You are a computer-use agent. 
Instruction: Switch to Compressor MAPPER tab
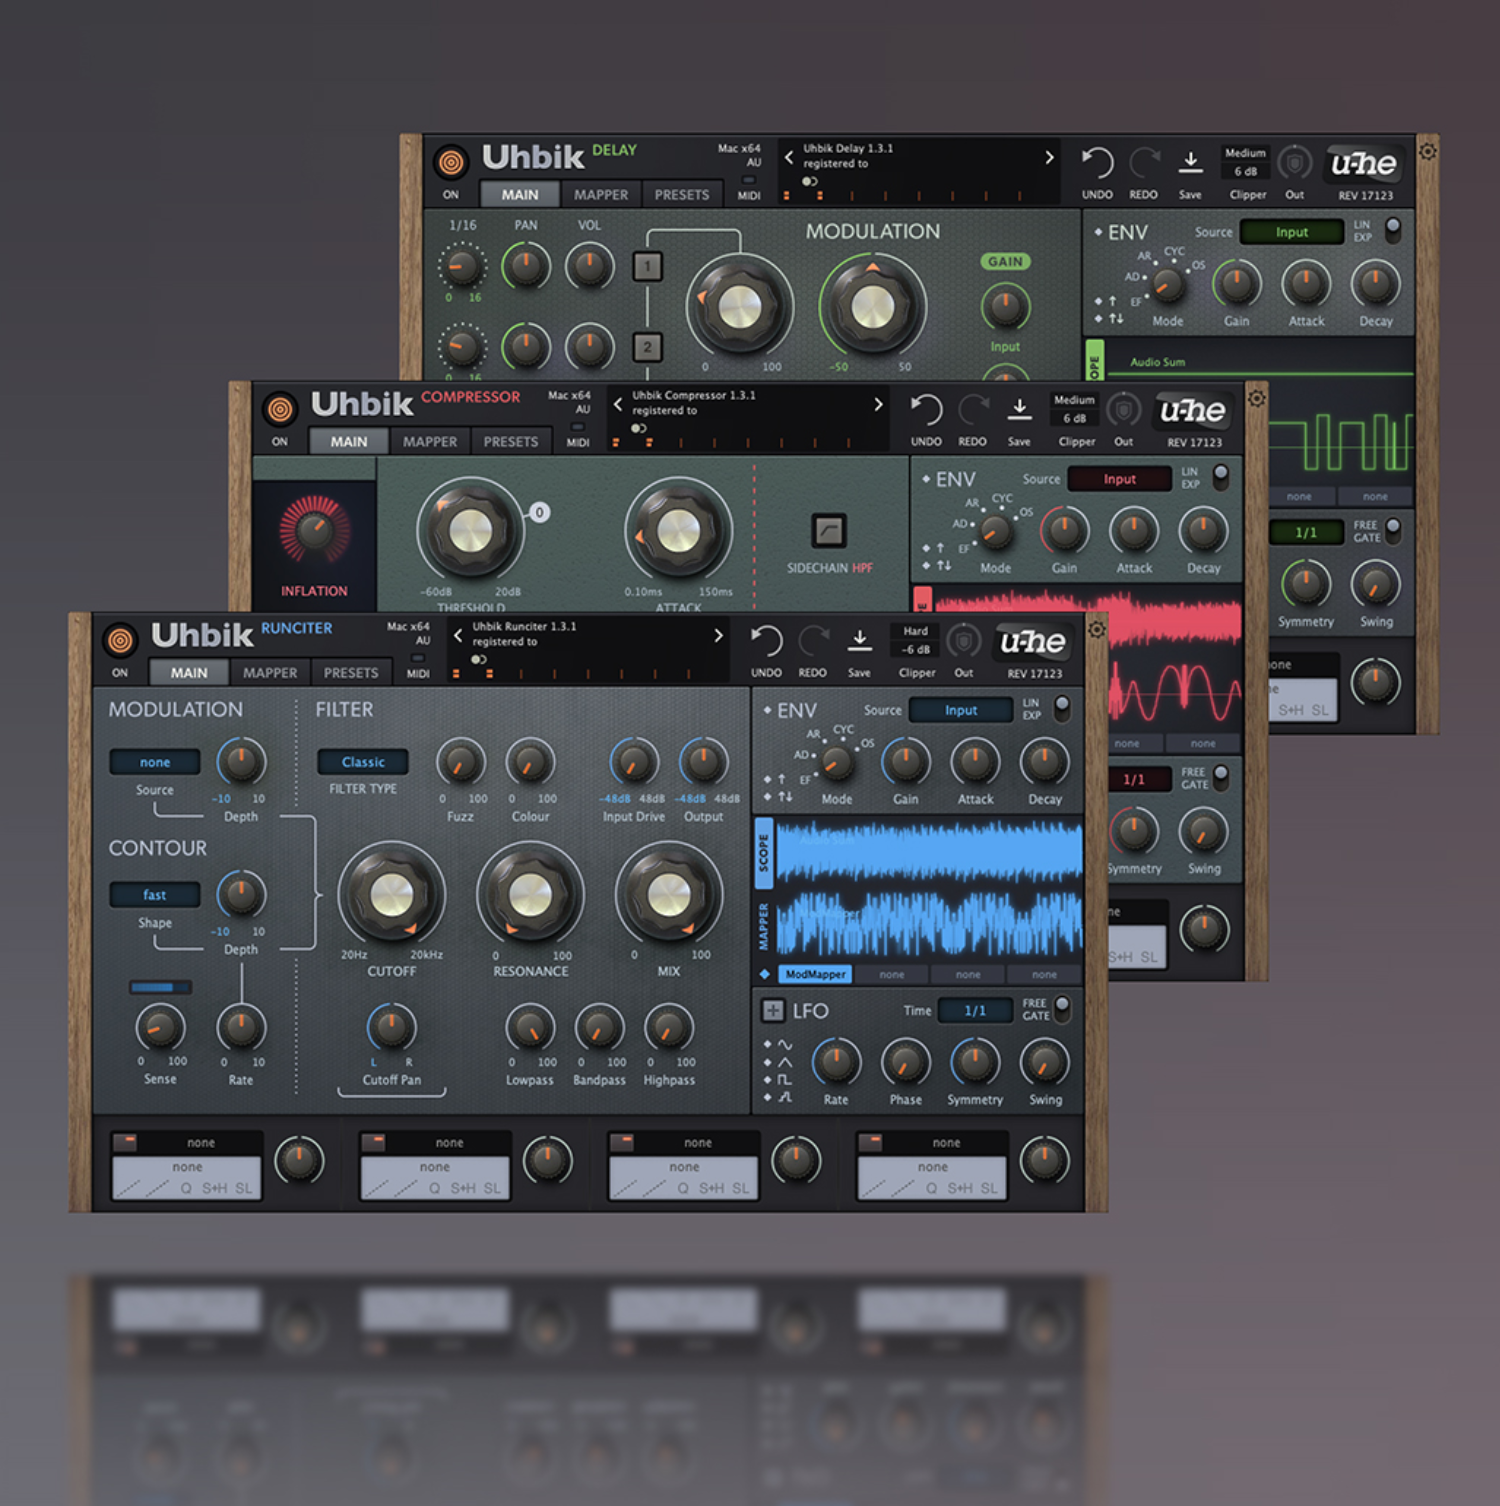coord(430,441)
